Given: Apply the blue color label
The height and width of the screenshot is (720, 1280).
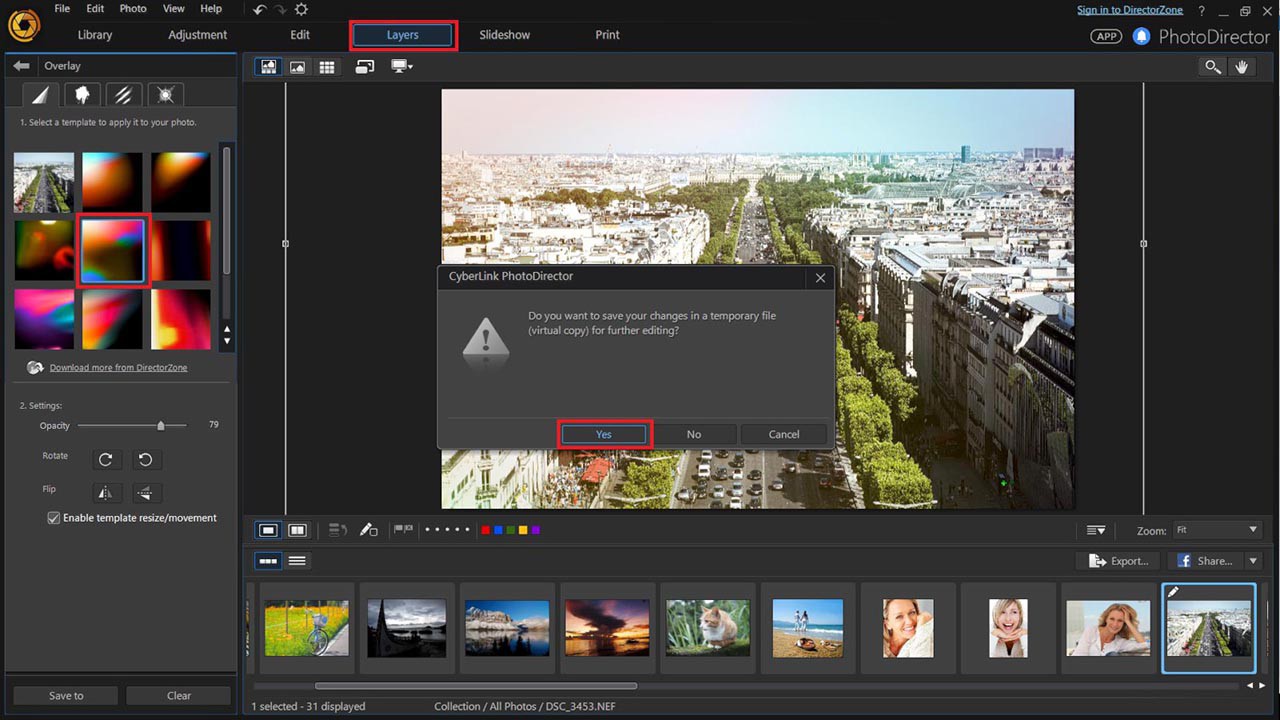Looking at the screenshot, I should coord(498,530).
